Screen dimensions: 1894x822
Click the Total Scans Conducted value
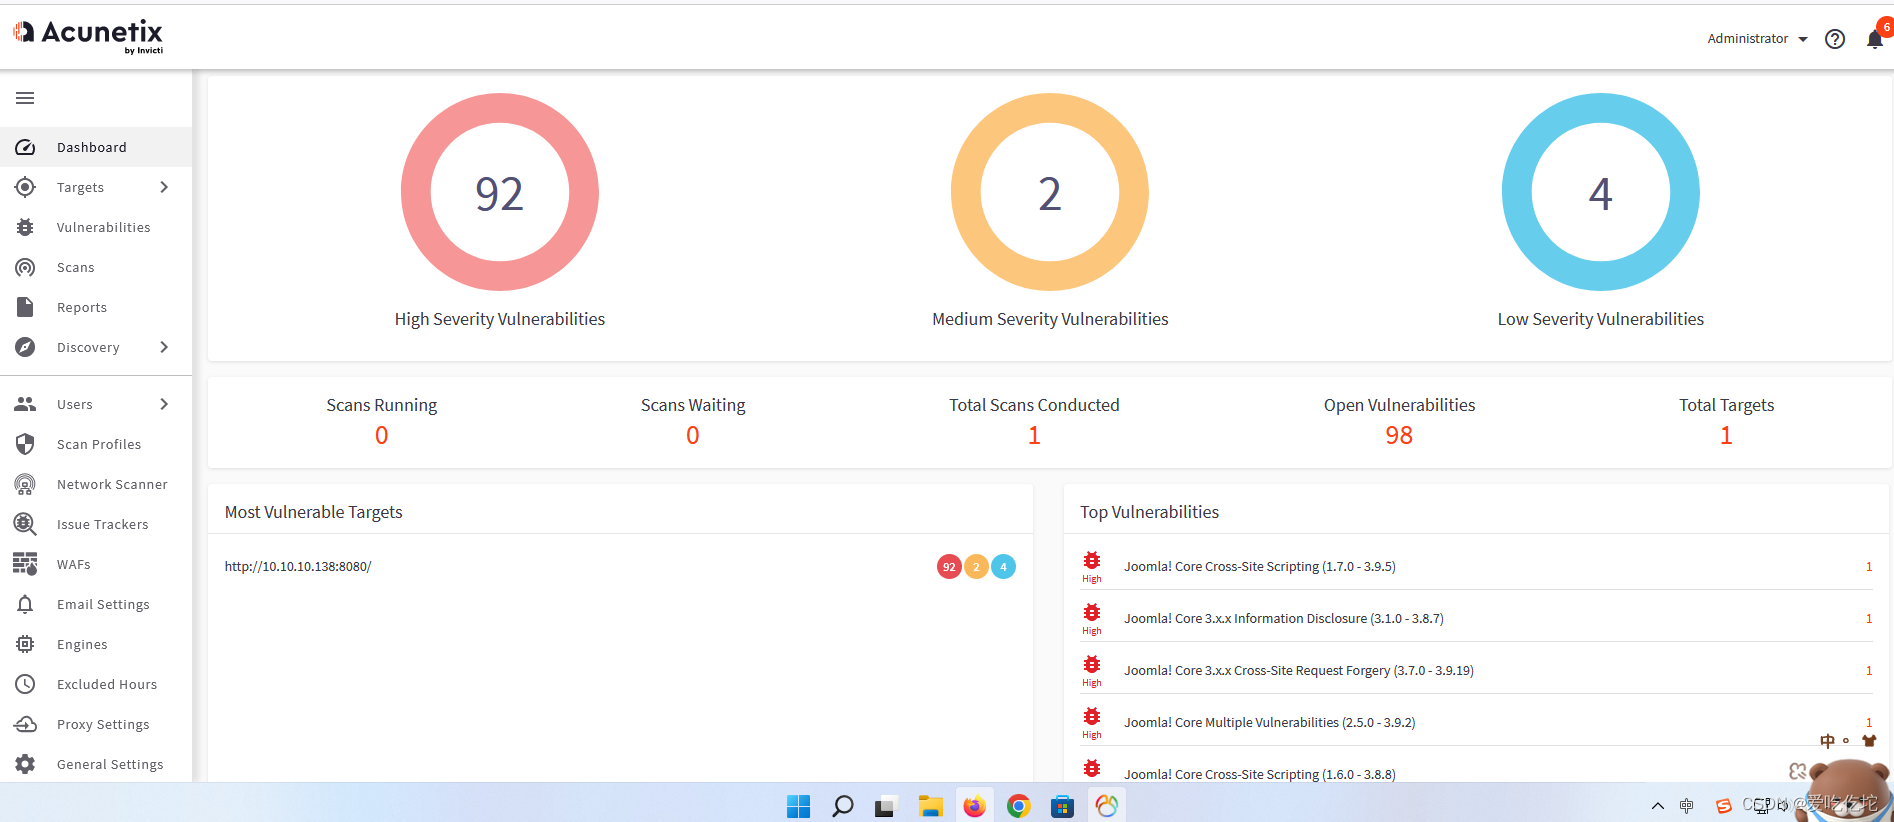(x=1034, y=435)
